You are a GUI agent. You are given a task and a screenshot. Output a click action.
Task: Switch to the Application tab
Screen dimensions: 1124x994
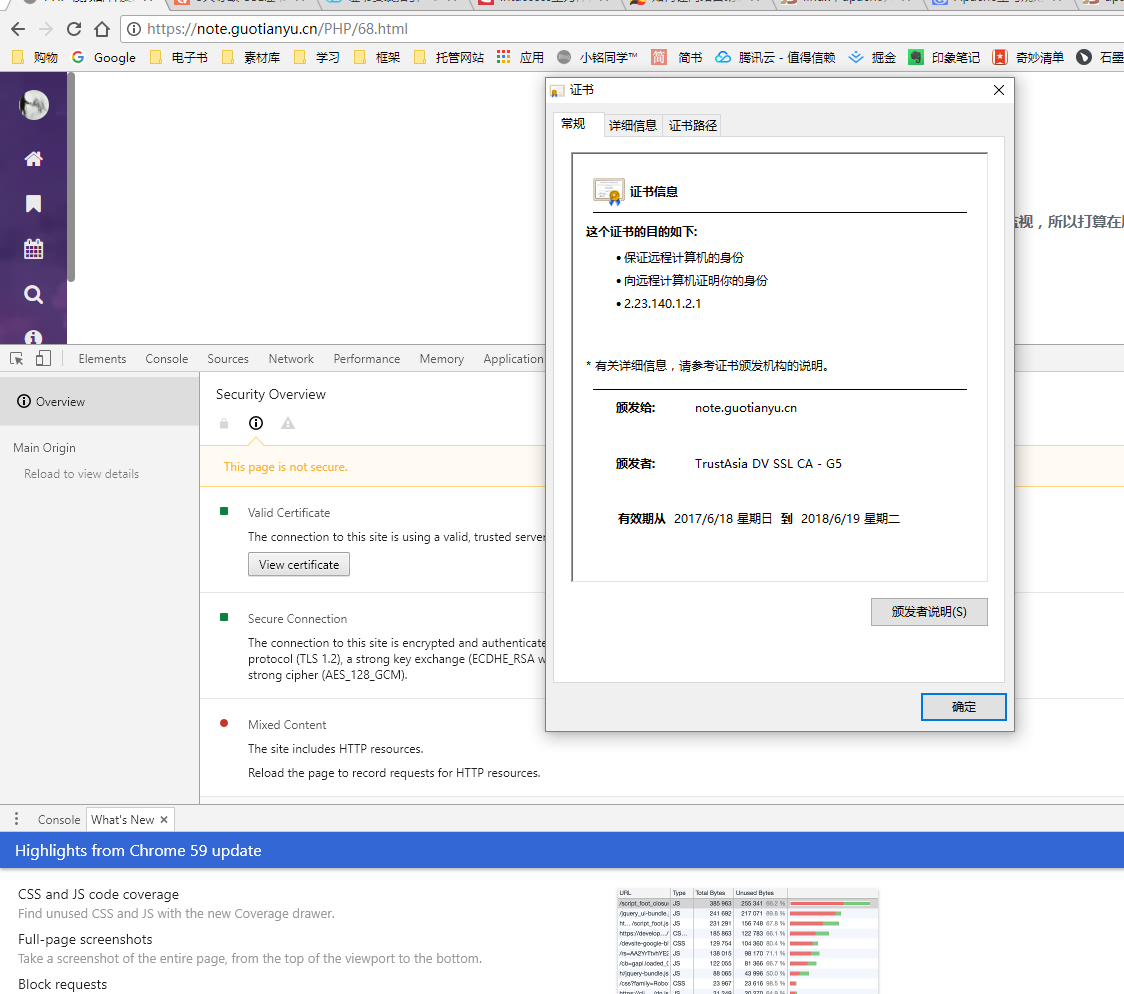(513, 359)
